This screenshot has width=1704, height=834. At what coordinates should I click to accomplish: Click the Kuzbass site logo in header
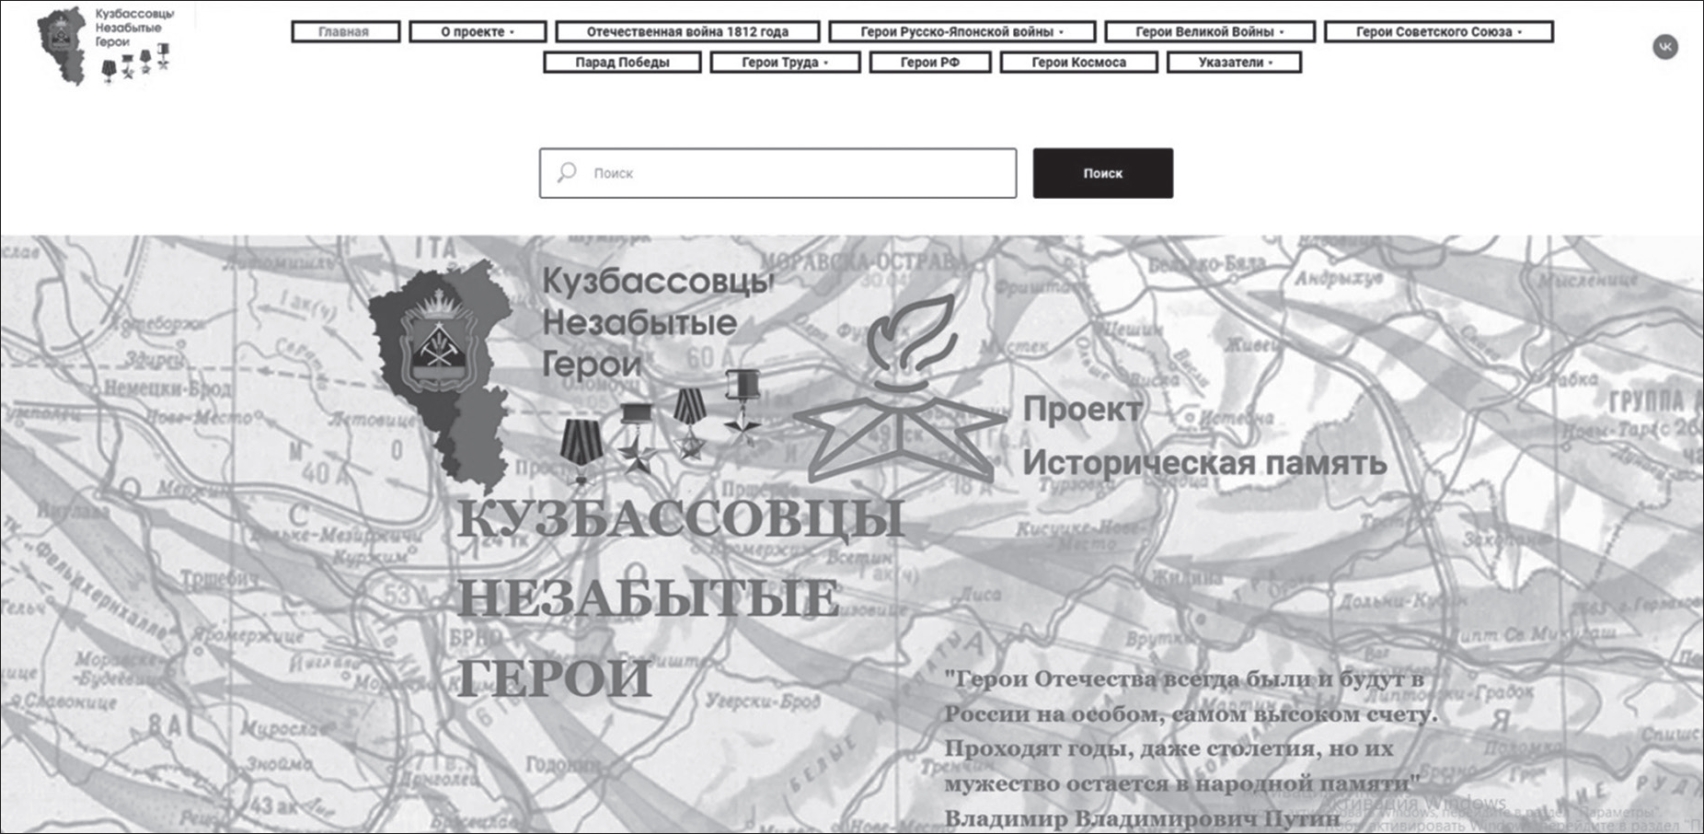coord(104,46)
